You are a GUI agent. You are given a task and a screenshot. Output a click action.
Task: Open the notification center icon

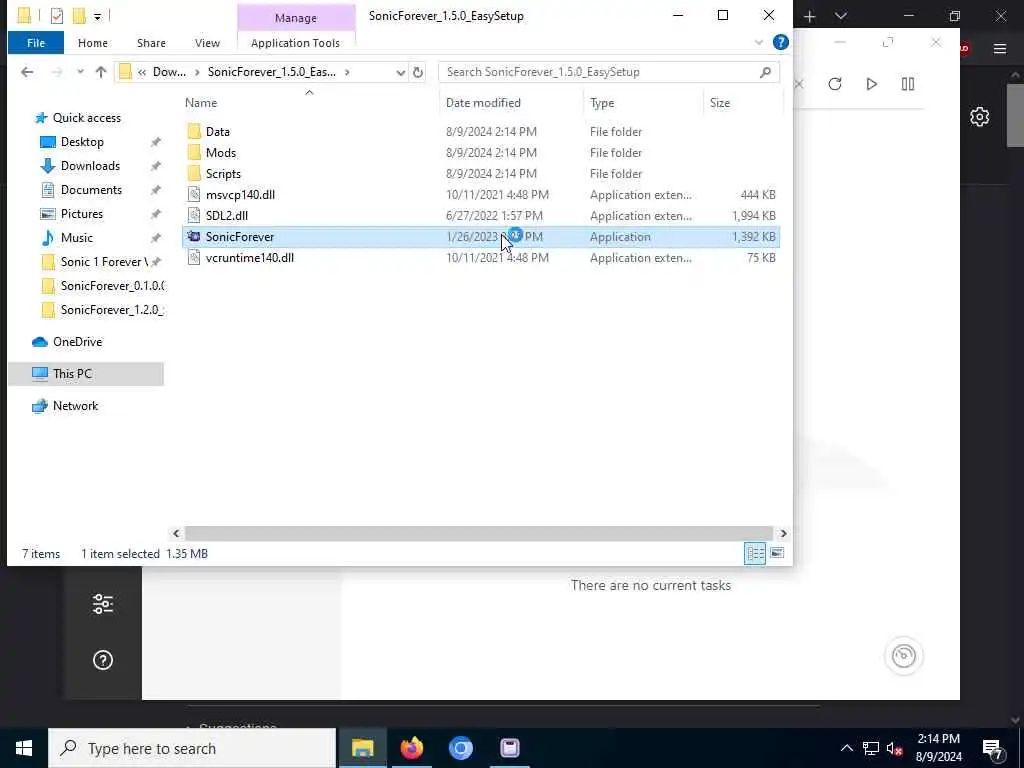(992, 748)
